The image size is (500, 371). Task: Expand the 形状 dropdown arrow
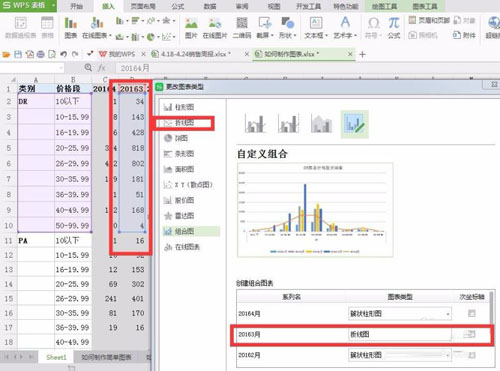(295, 35)
